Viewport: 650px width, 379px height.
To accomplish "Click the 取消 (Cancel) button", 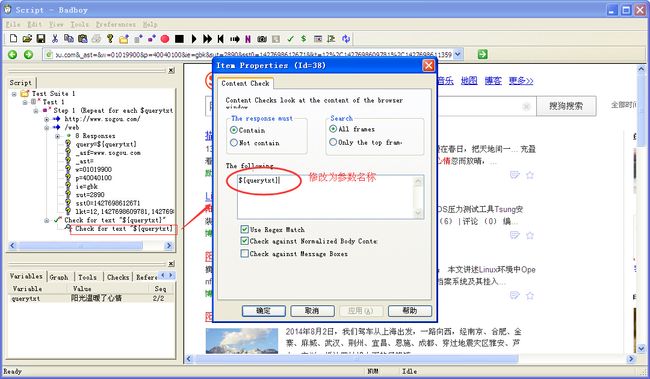I will 312,311.
